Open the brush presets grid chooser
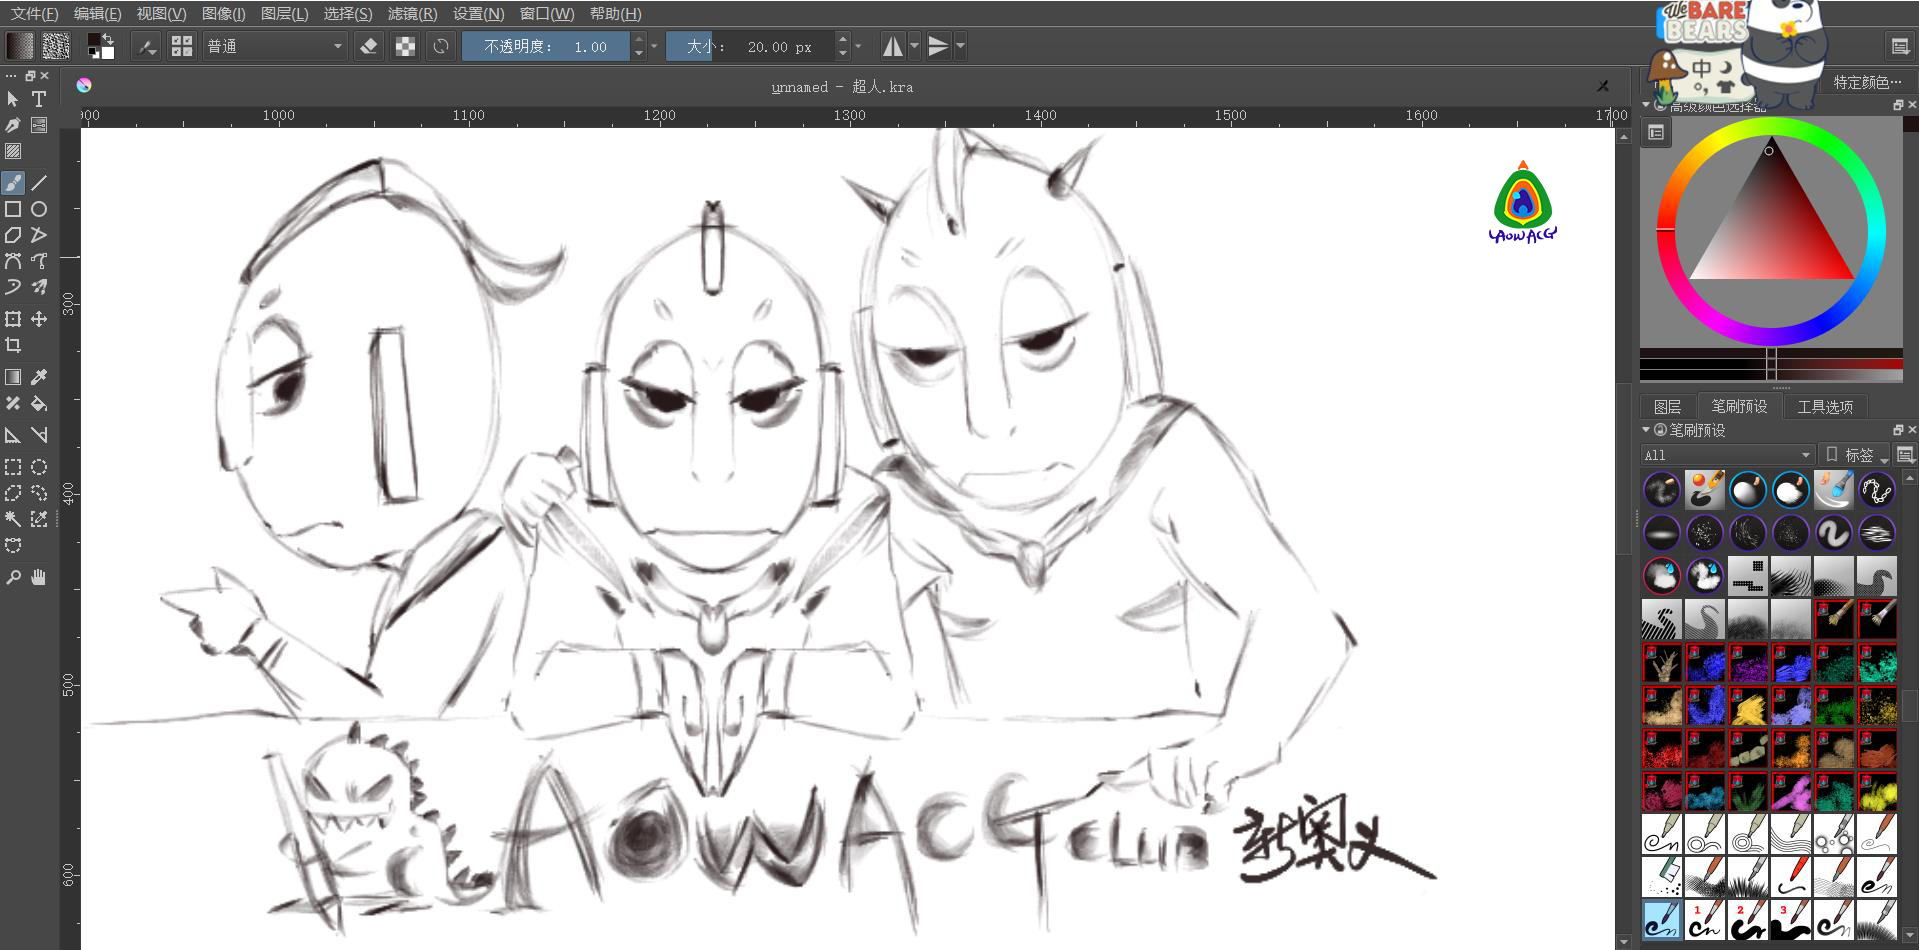 point(182,46)
